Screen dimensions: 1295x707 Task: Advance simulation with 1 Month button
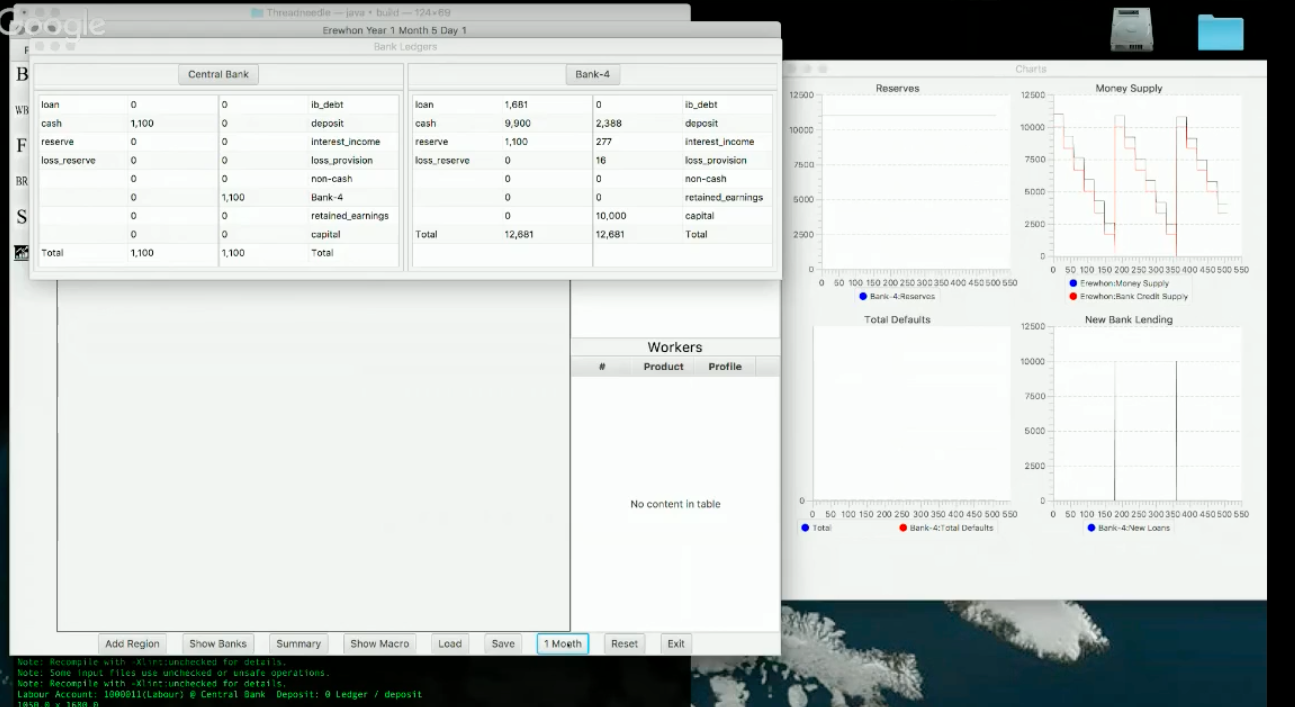coord(562,644)
